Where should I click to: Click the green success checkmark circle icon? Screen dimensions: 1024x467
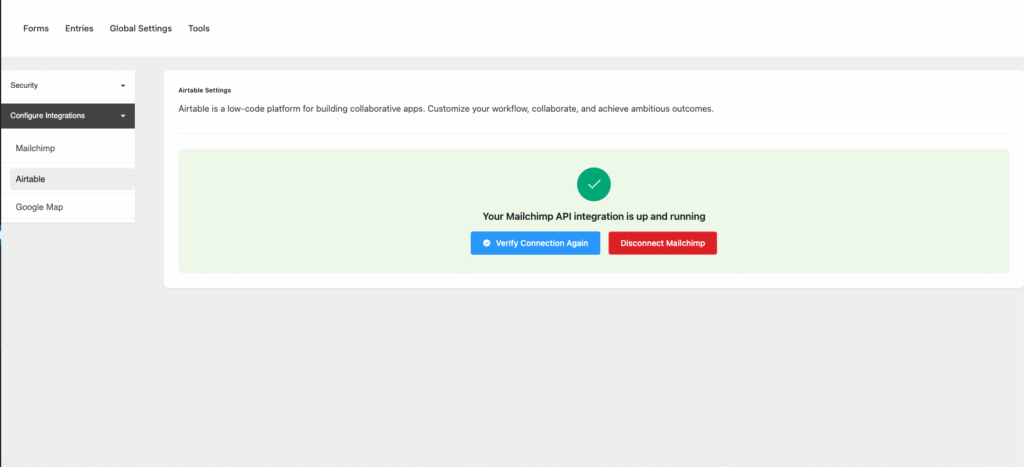point(593,184)
